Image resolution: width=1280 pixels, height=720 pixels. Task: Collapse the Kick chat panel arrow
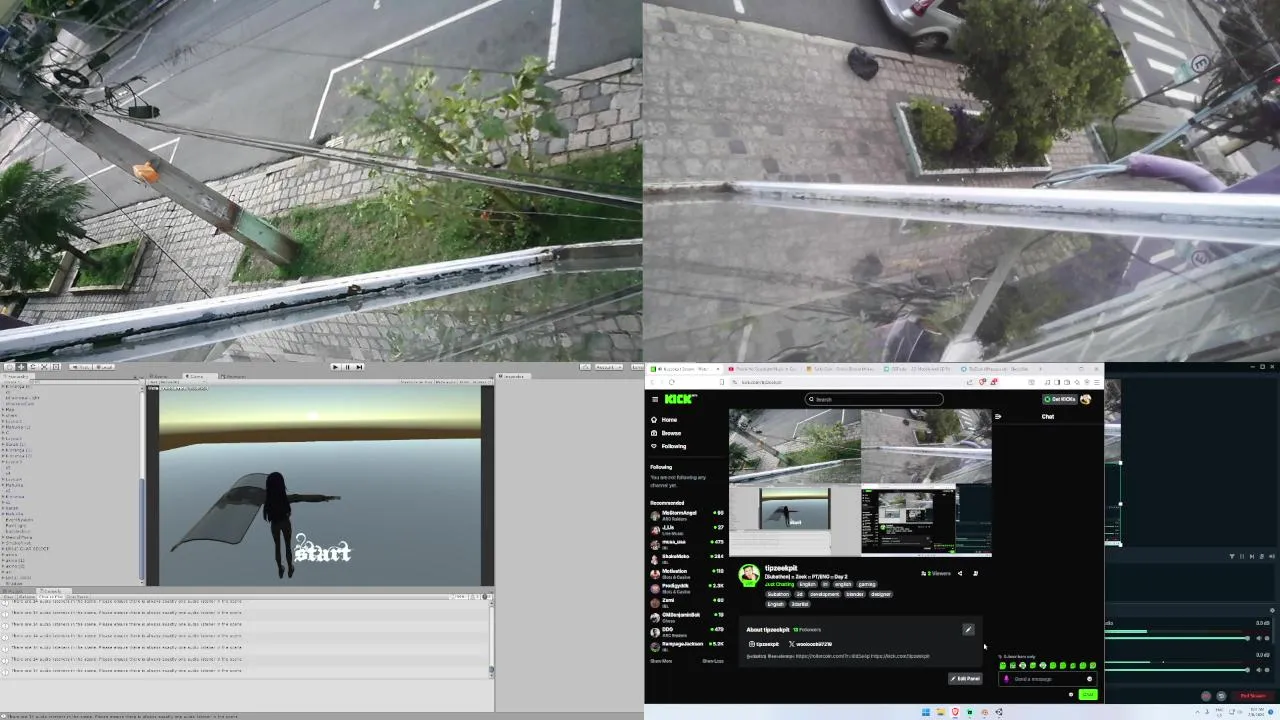tap(998, 416)
